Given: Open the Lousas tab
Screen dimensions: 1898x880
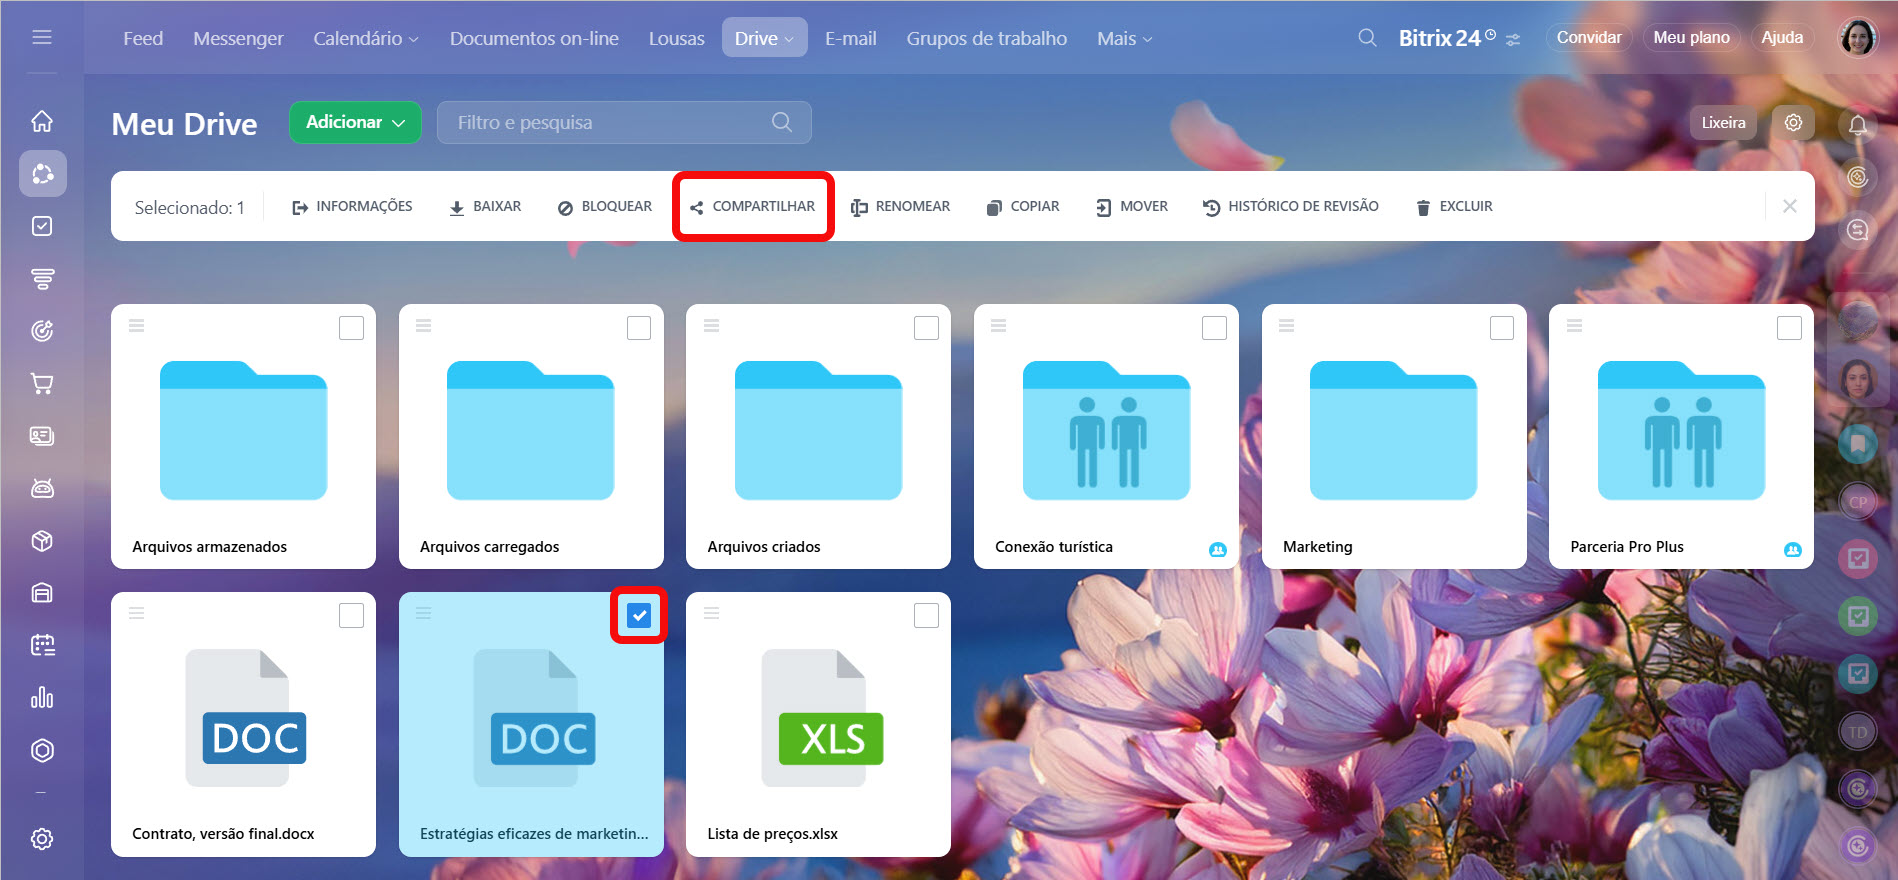Looking at the screenshot, I should point(676,38).
